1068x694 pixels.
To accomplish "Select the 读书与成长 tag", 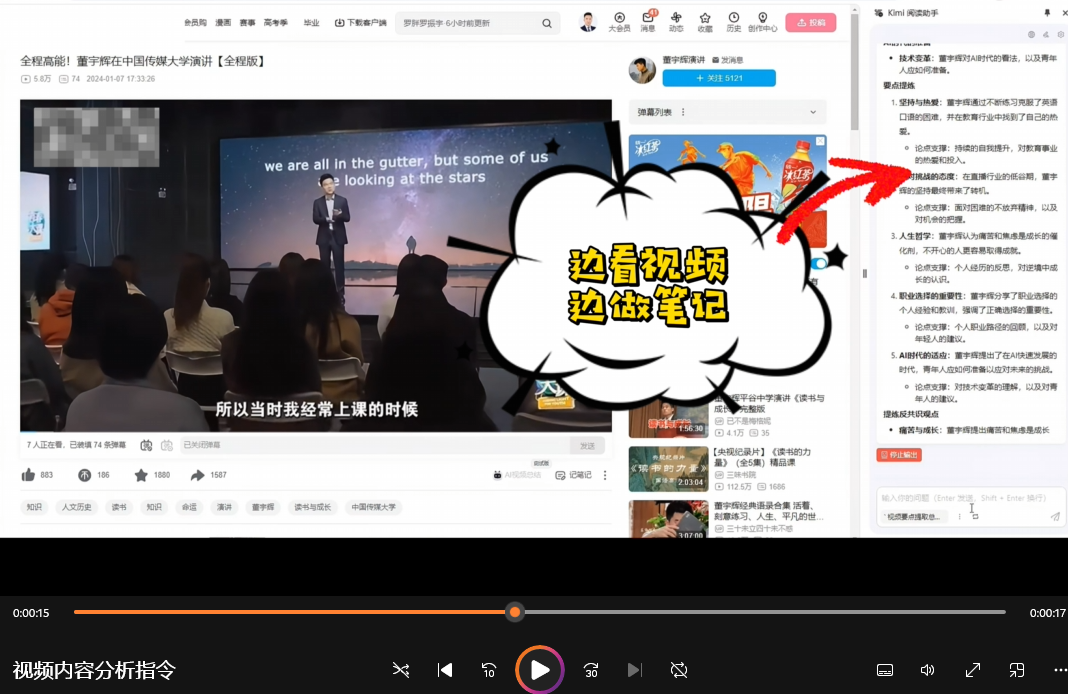I will click(x=313, y=507).
